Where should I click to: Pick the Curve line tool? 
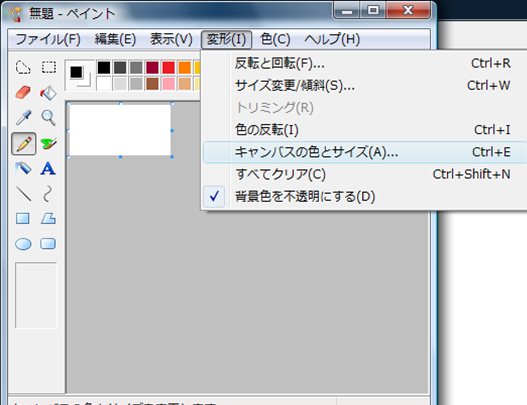click(x=48, y=194)
